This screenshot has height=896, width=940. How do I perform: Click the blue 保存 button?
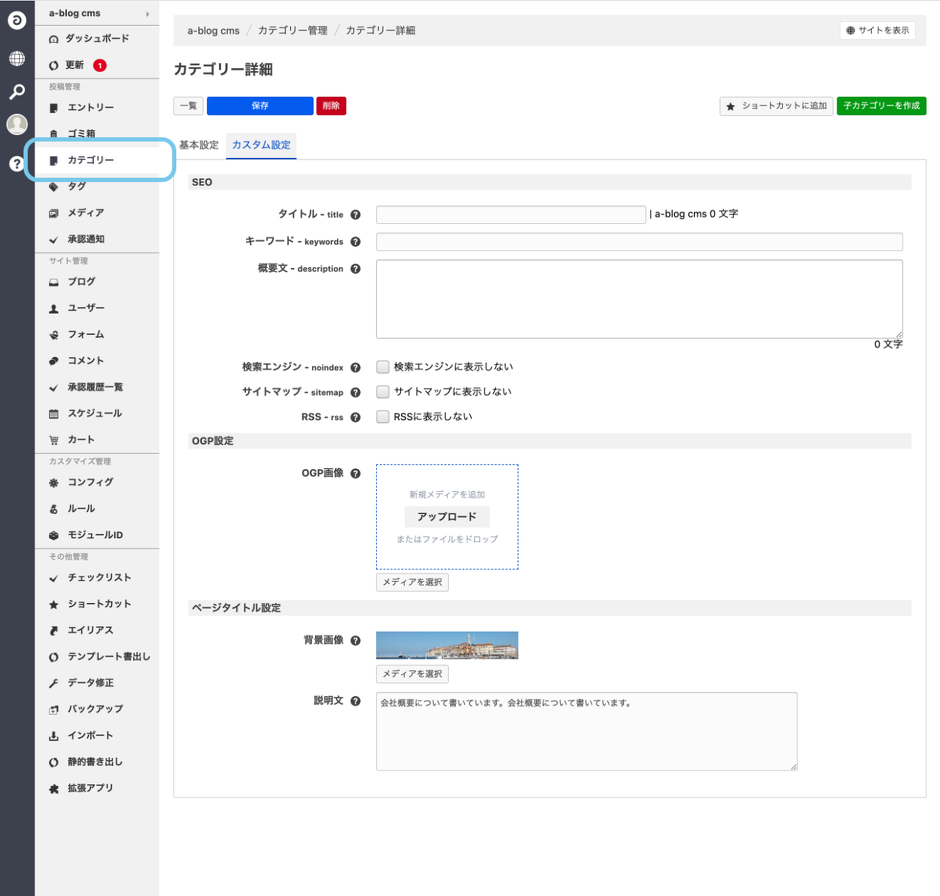[260, 106]
